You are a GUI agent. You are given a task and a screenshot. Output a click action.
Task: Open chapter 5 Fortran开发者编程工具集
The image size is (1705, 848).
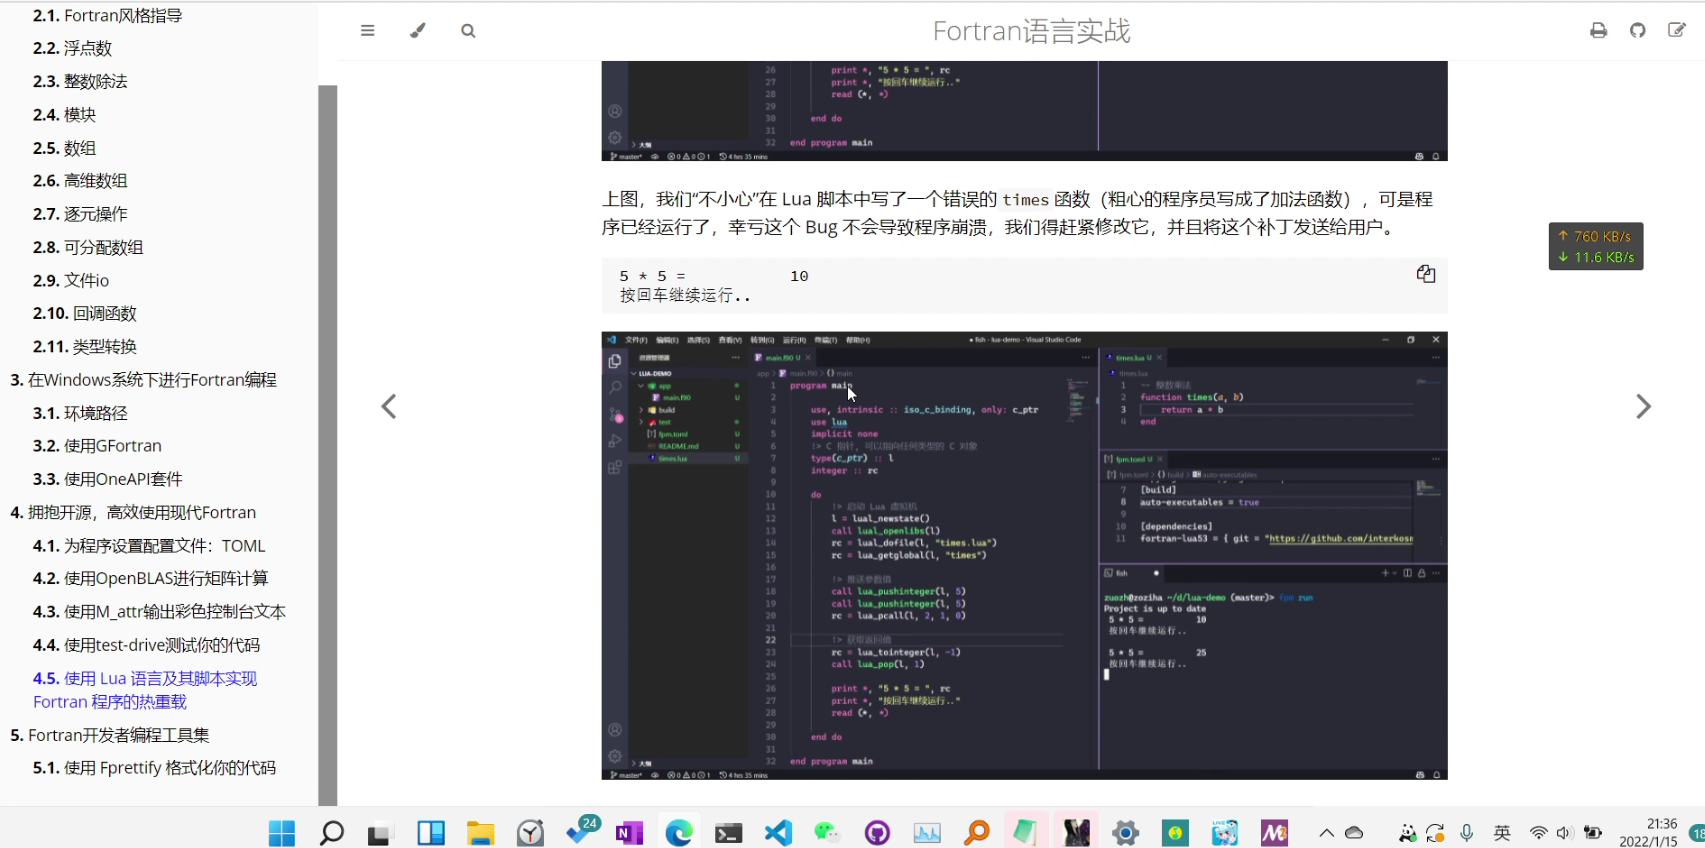point(110,735)
